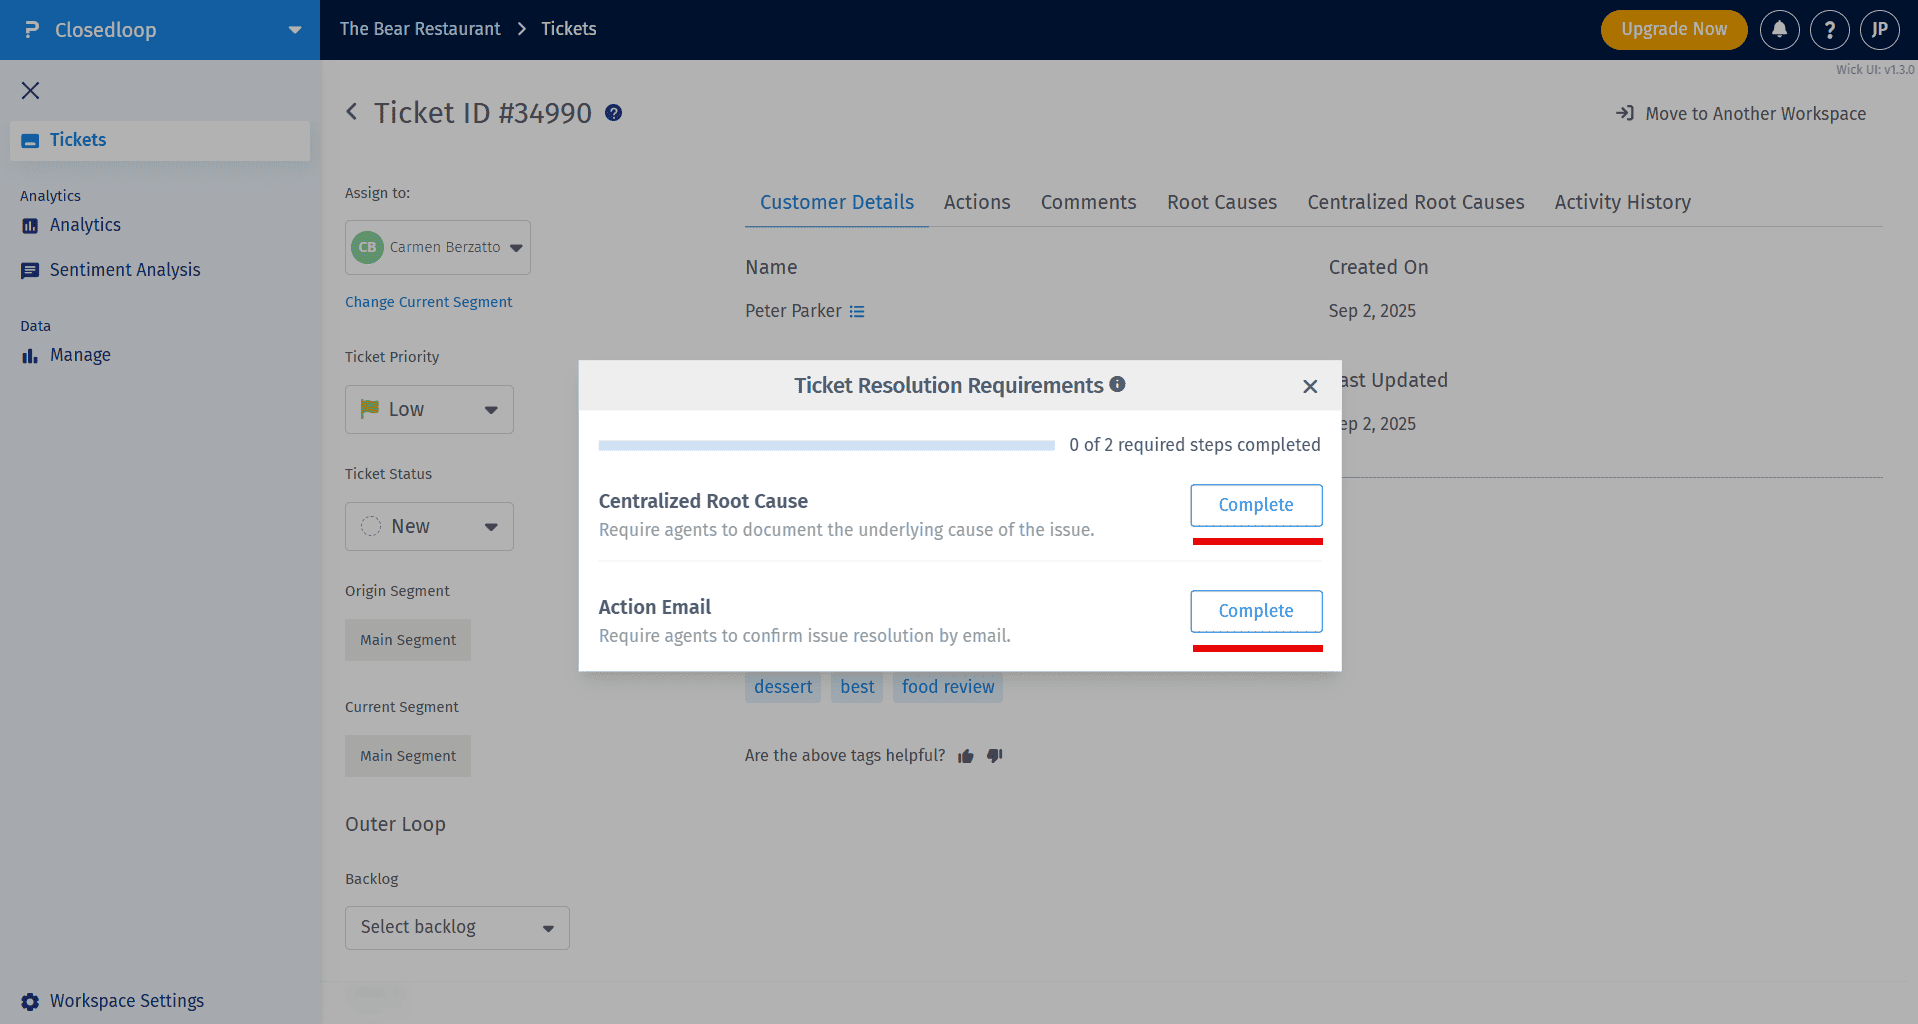1918x1024 pixels.
Task: Expand the Ticket Status dropdown
Action: pyautogui.click(x=429, y=527)
